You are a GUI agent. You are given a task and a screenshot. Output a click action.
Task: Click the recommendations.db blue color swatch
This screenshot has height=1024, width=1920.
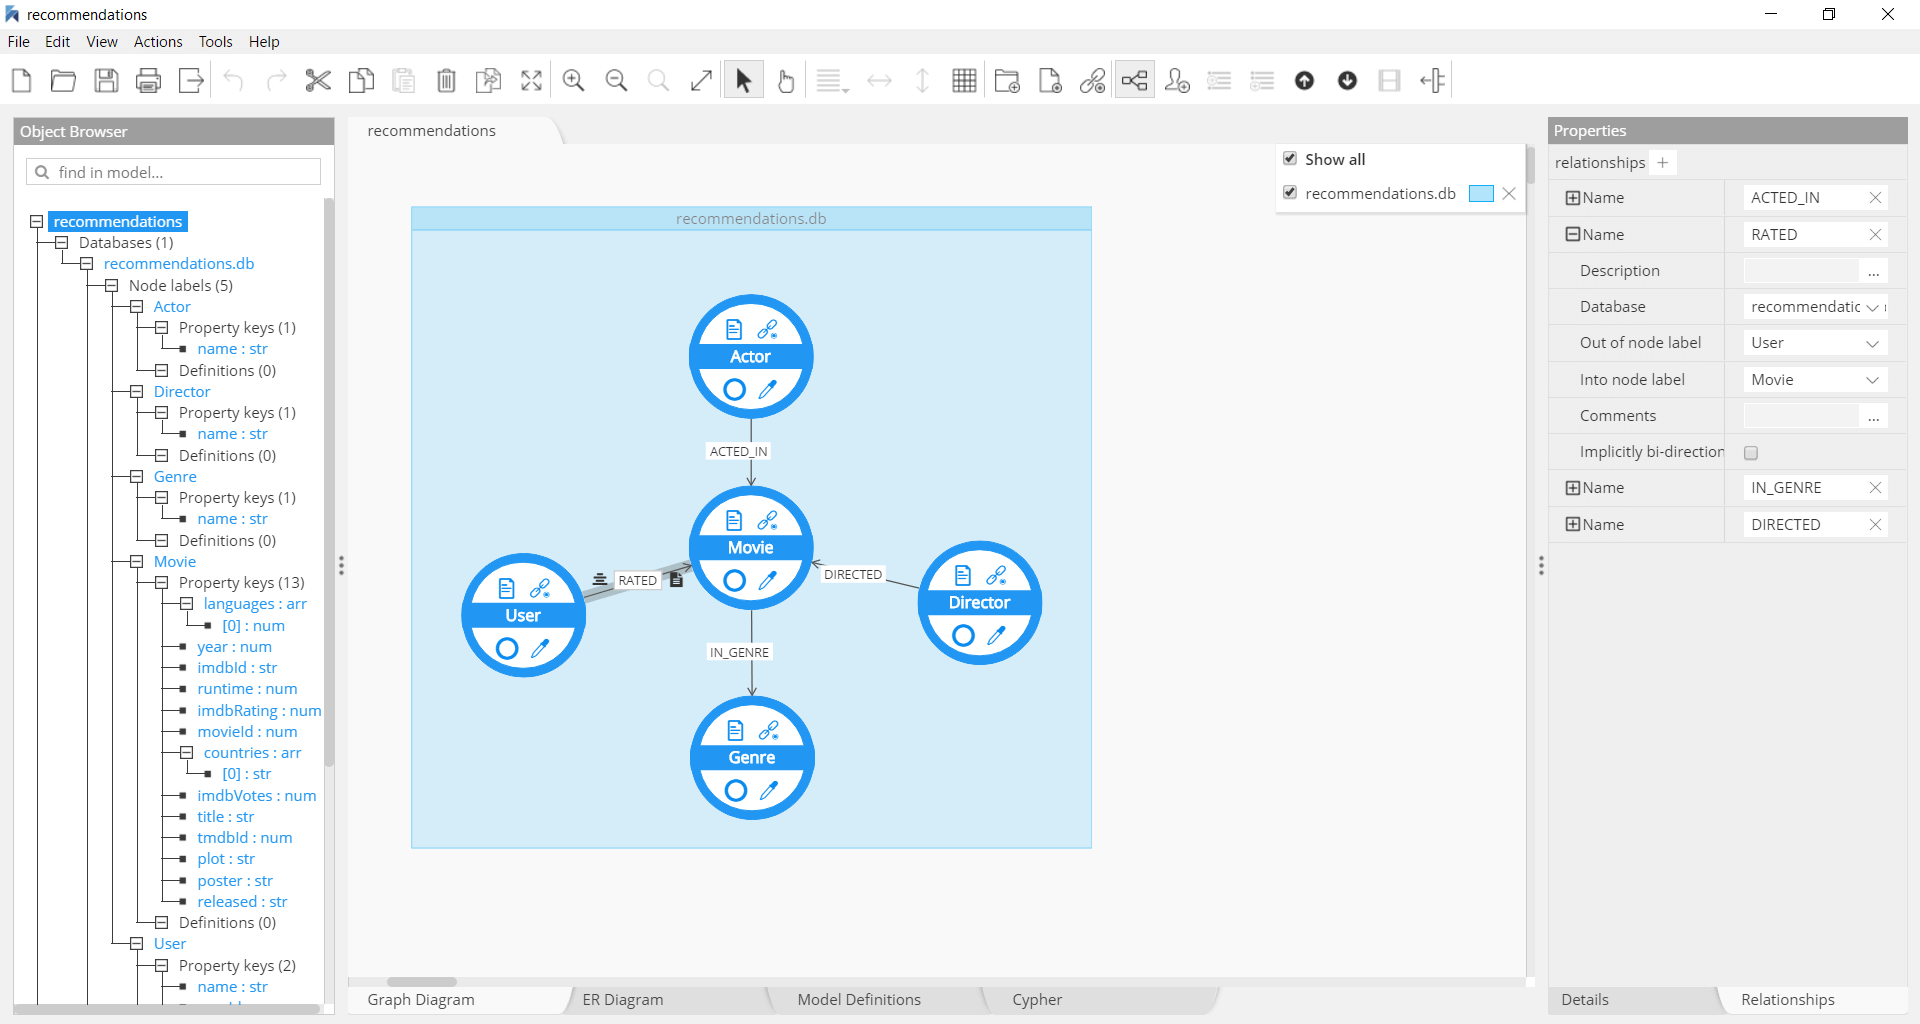tap(1481, 194)
